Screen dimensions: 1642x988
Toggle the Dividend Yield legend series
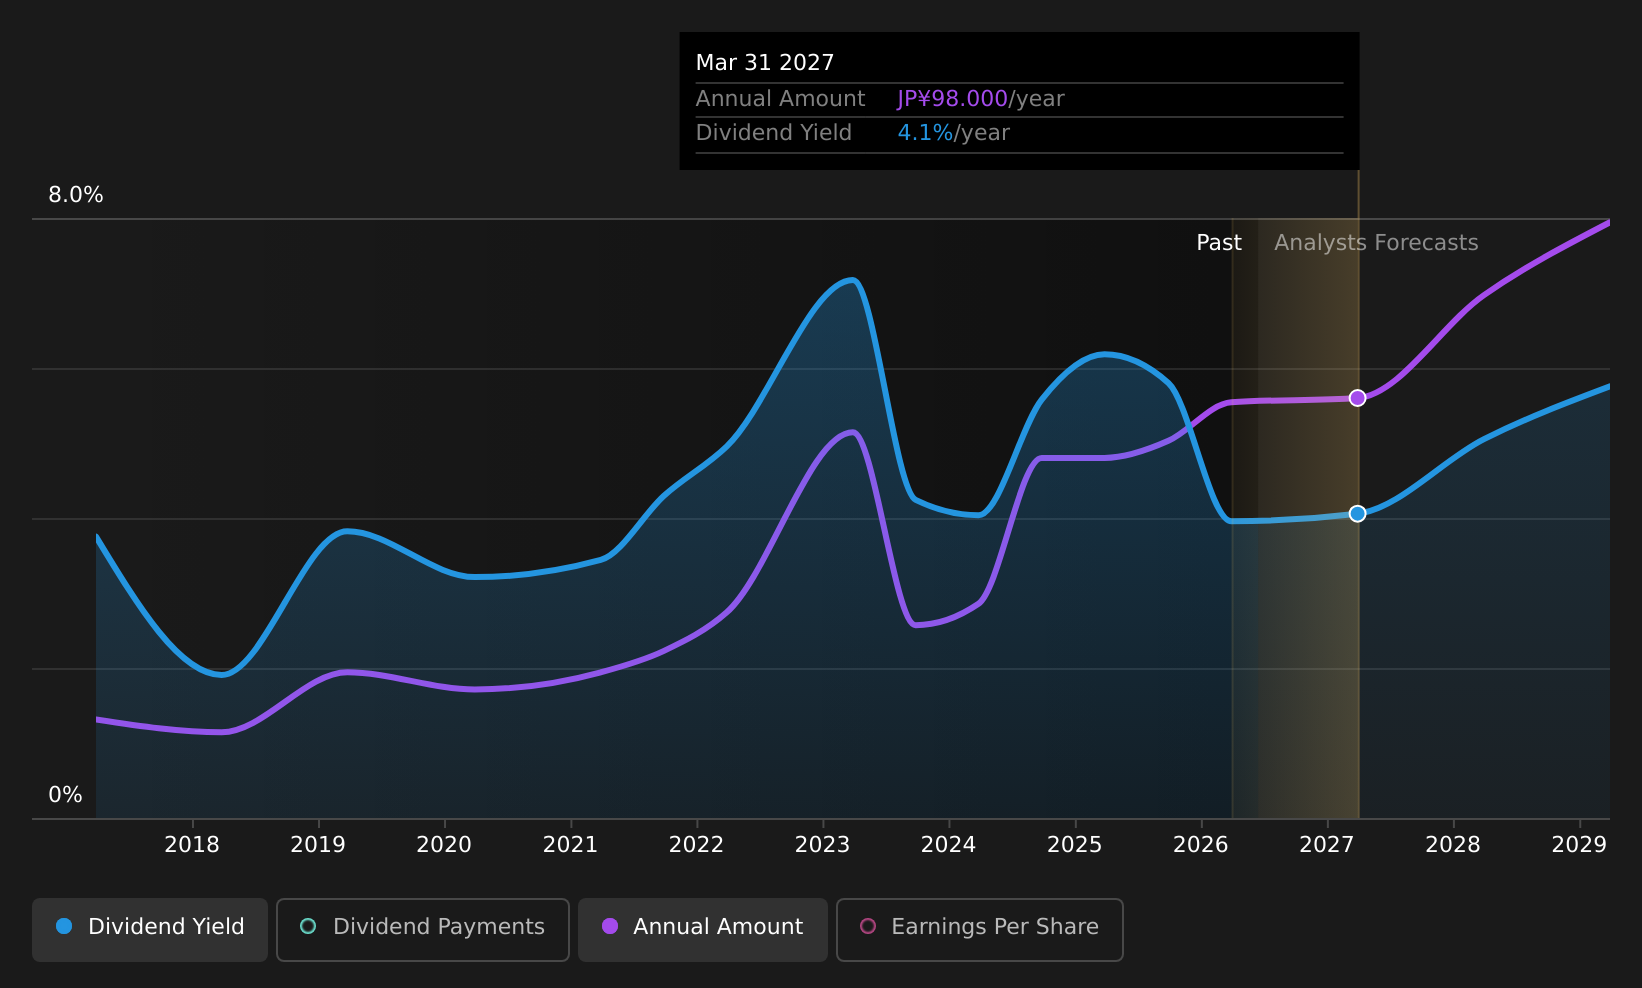150,929
